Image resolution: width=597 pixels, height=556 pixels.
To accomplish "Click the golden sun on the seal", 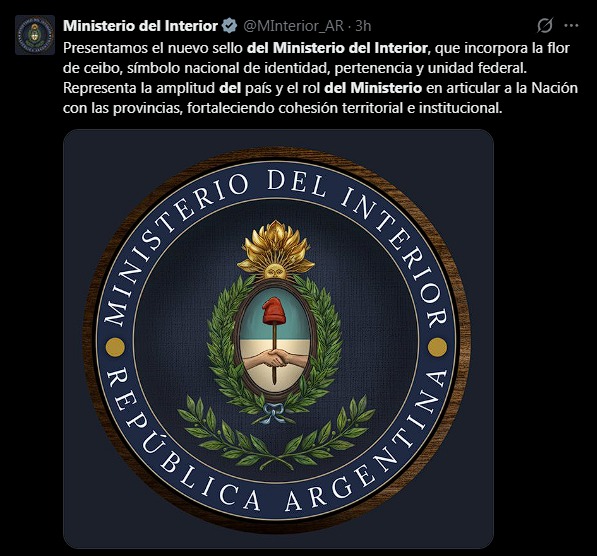I will [x=276, y=251].
